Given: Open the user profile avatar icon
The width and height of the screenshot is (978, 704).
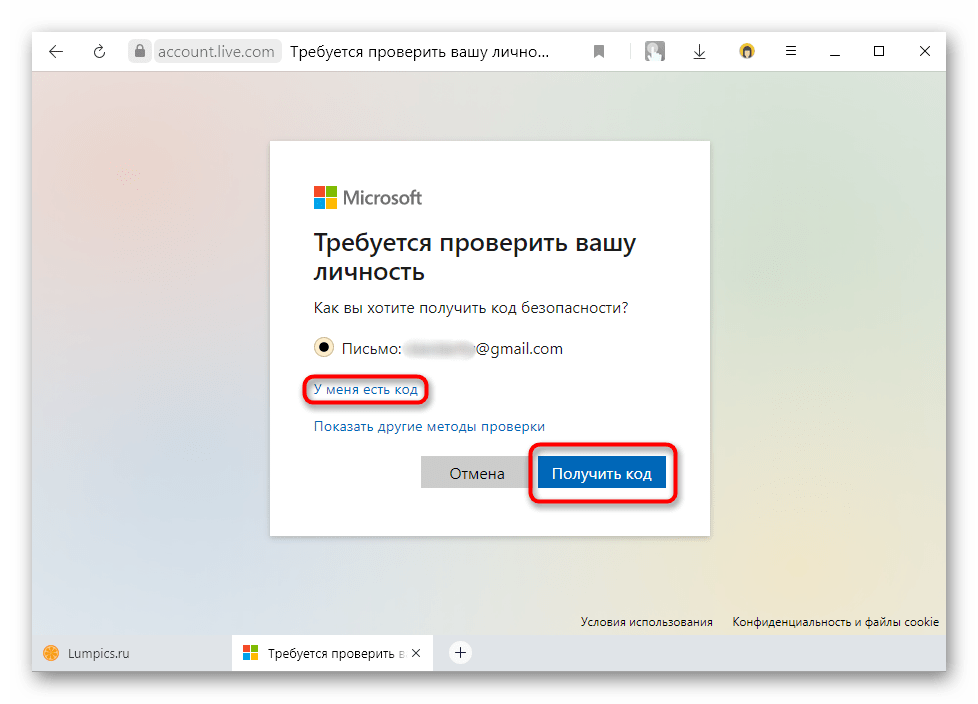Looking at the screenshot, I should point(655,52).
